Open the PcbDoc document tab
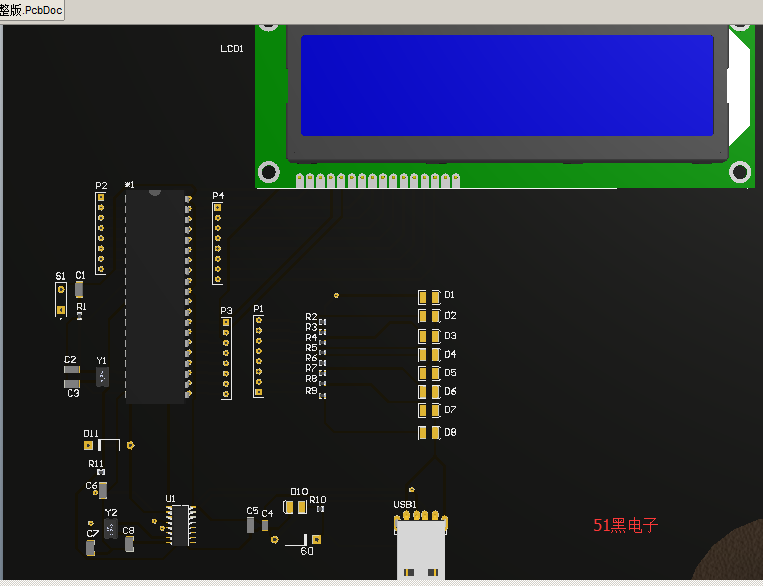The height and width of the screenshot is (586, 763). coord(31,10)
